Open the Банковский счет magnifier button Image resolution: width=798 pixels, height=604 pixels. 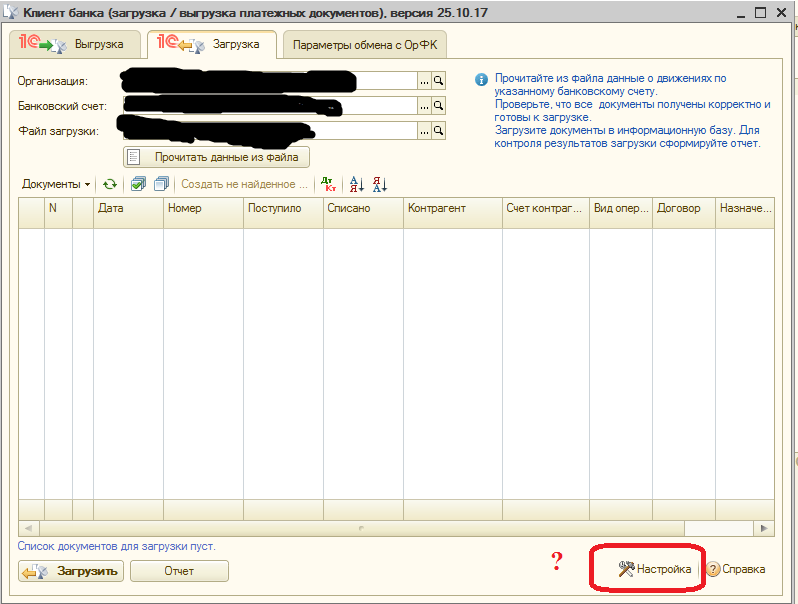pos(438,106)
